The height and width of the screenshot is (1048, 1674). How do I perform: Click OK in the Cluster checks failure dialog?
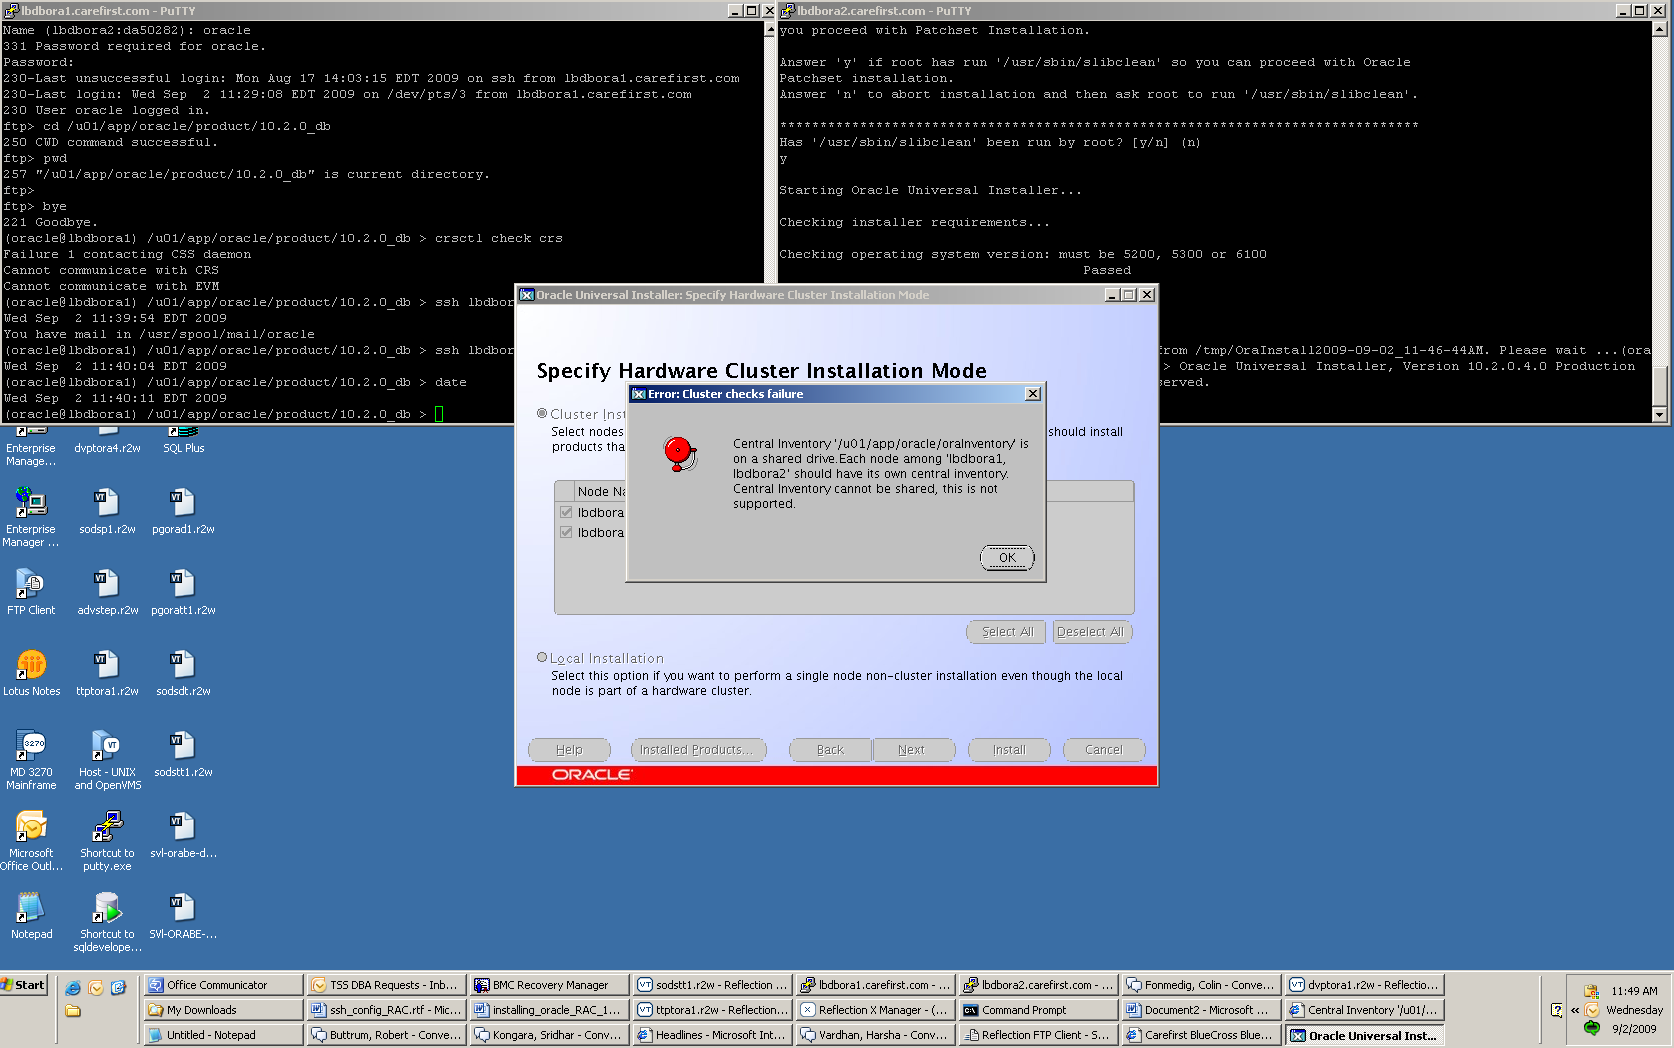click(x=1006, y=558)
